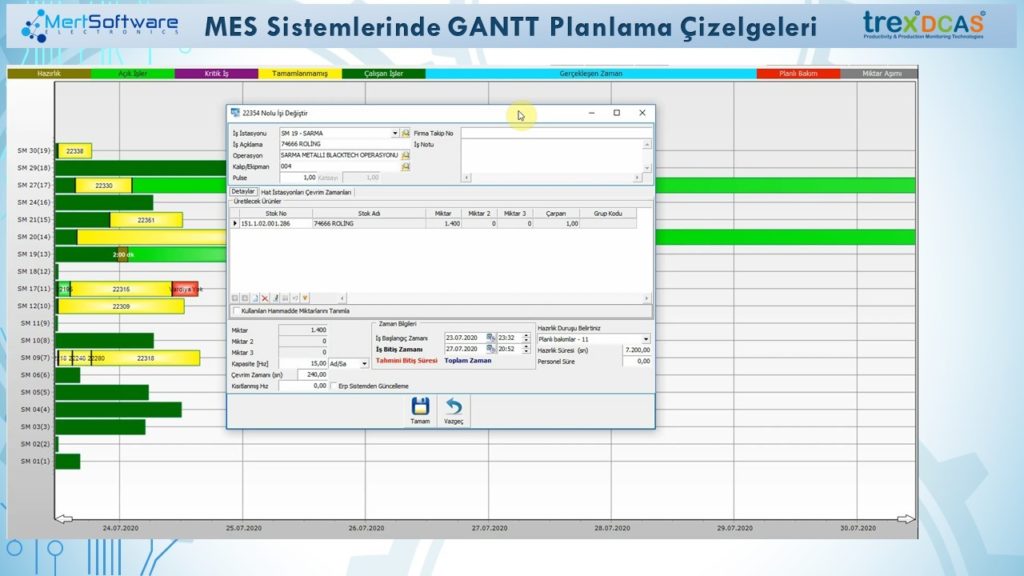Click lookup icon beside İş İstasyonu field
The image size is (1024, 576).
pos(407,133)
